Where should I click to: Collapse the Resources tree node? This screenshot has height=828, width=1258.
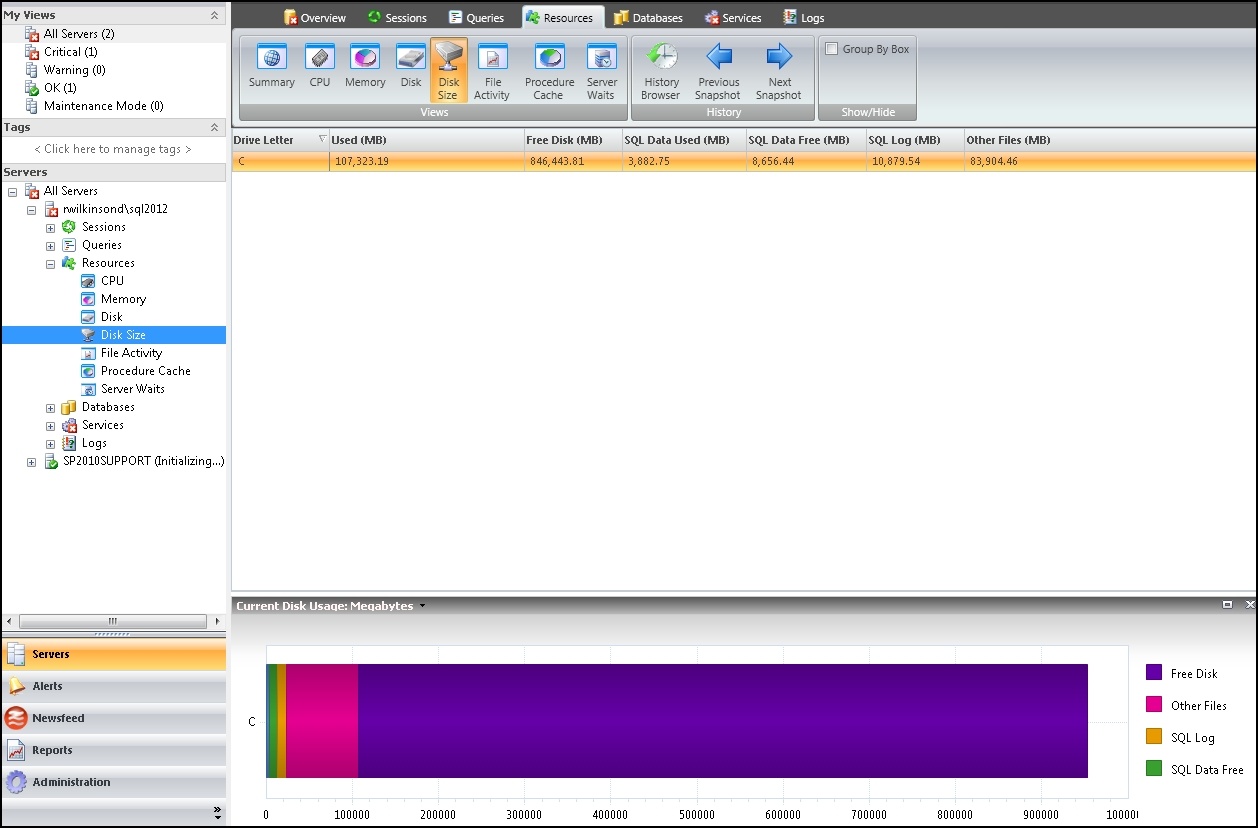tap(50, 264)
